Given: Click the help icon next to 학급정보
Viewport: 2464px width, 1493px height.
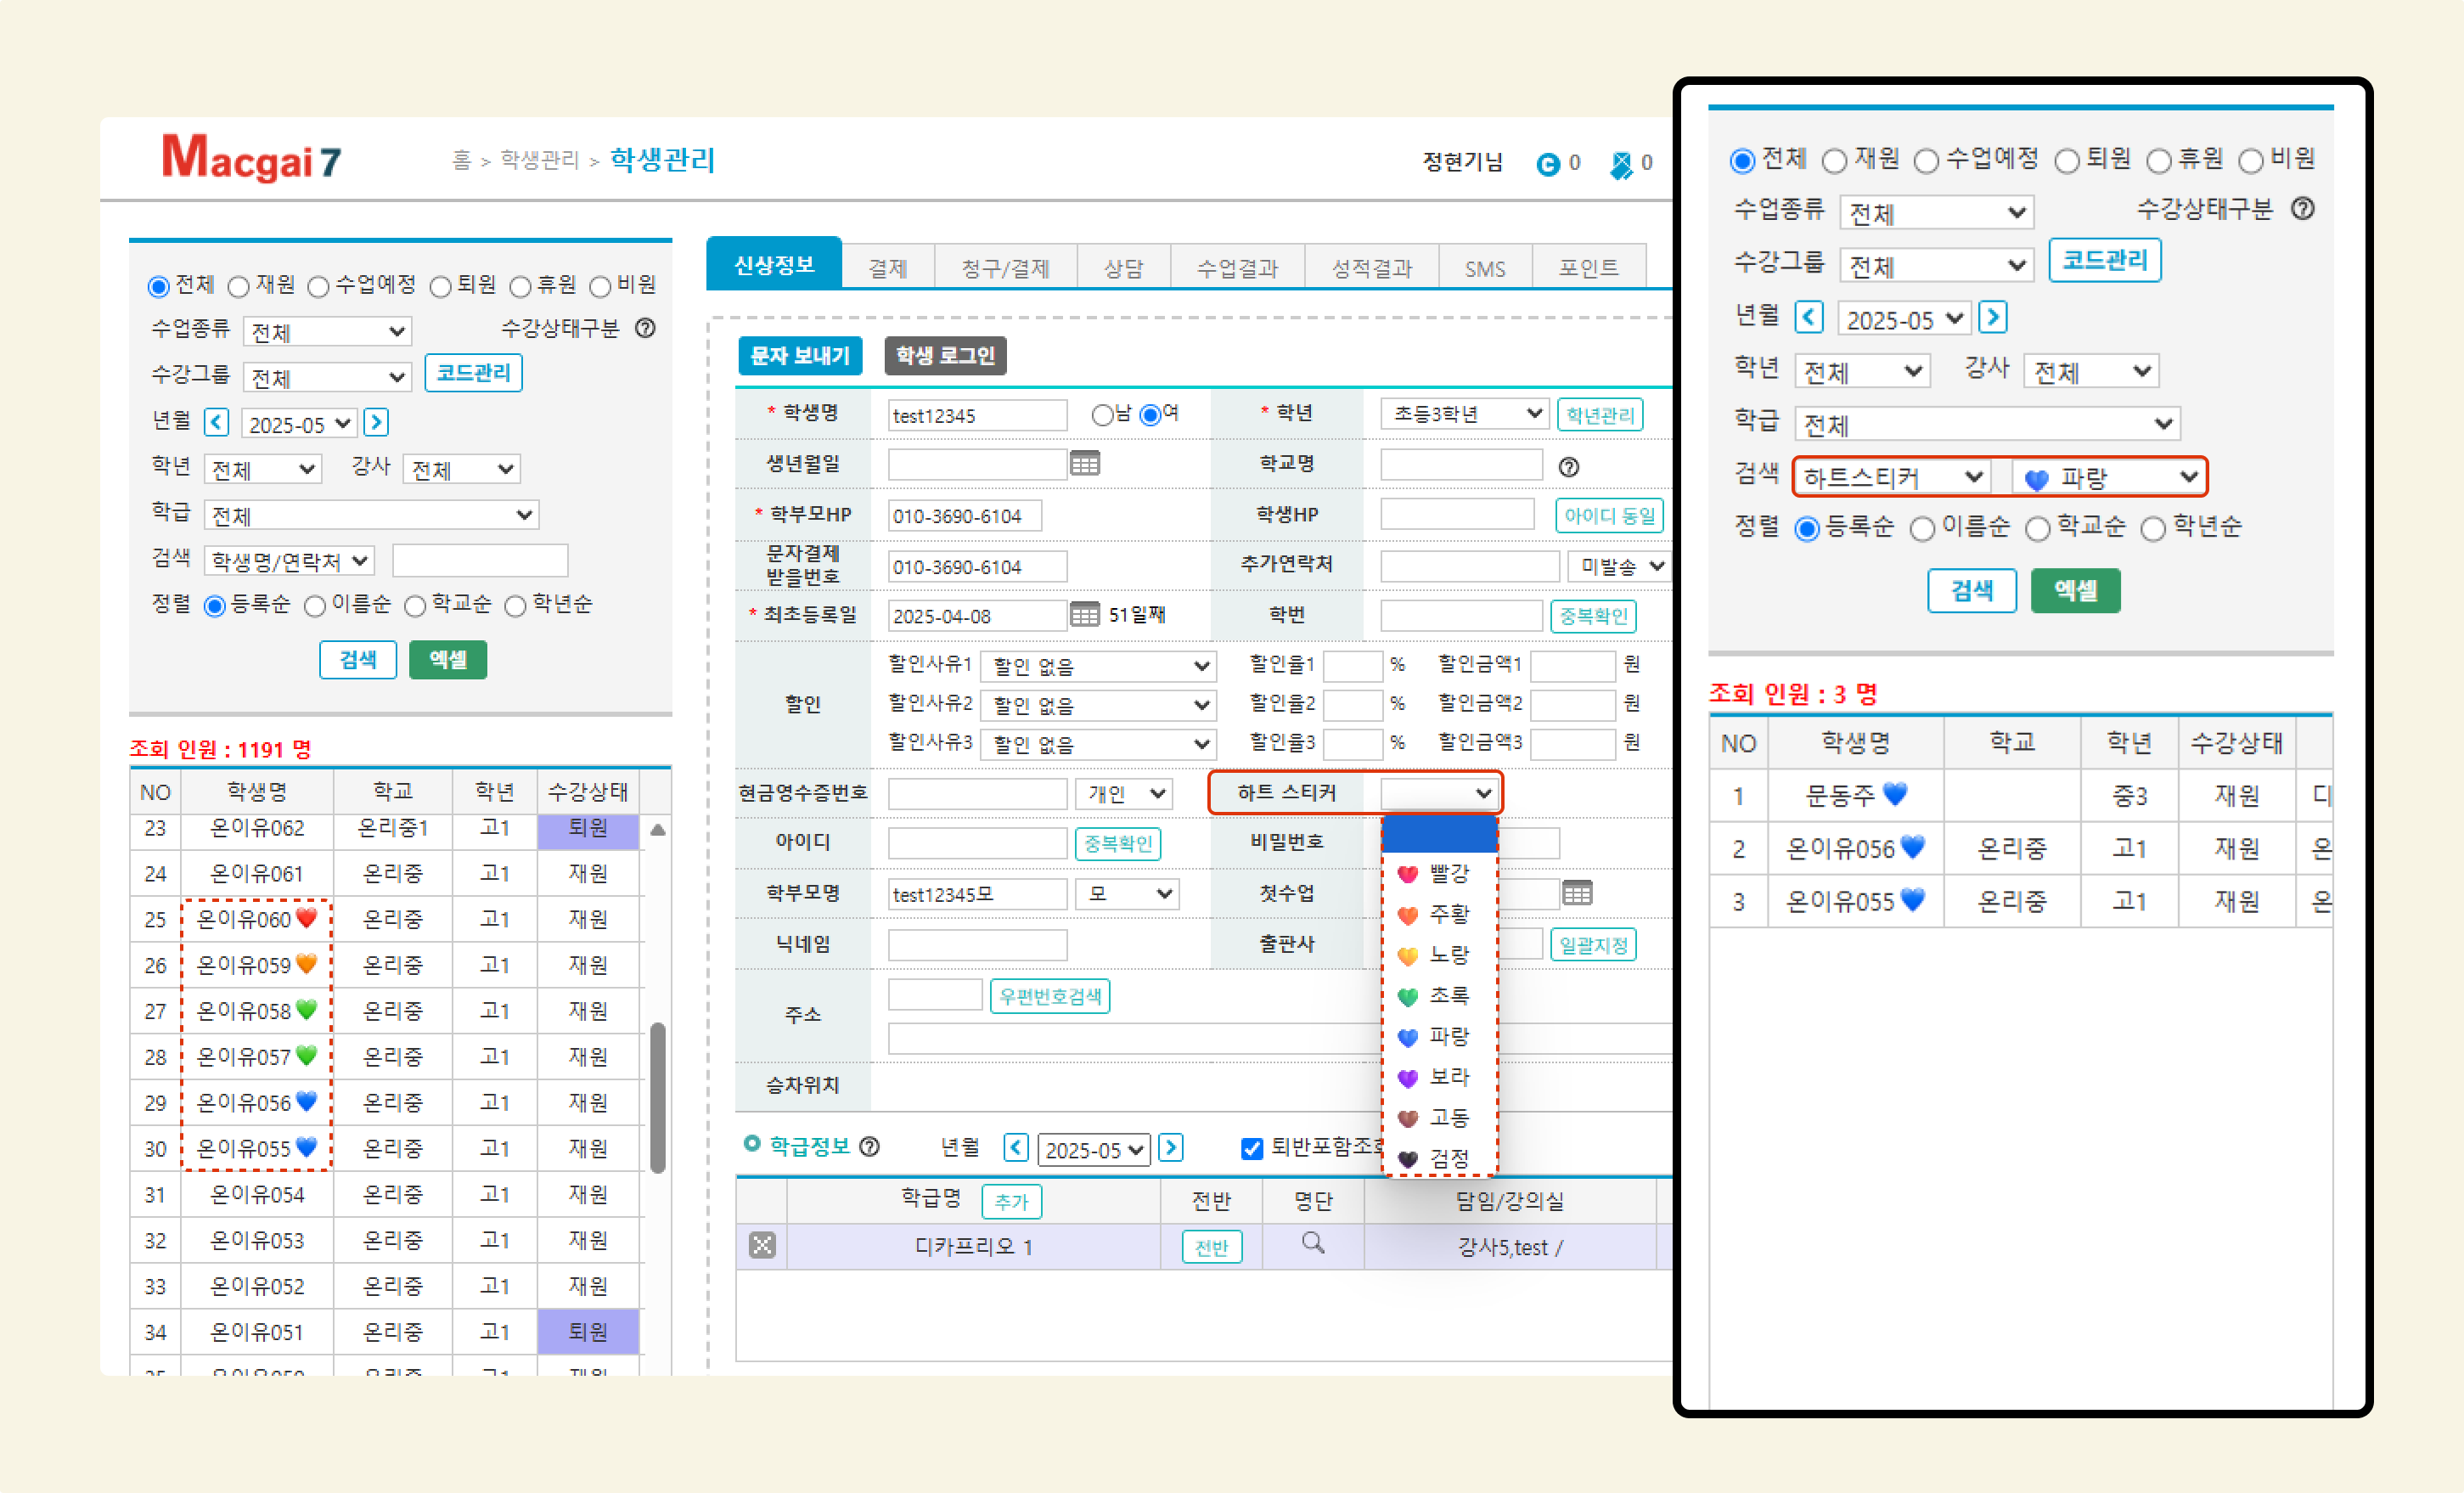Looking at the screenshot, I should point(870,1147).
